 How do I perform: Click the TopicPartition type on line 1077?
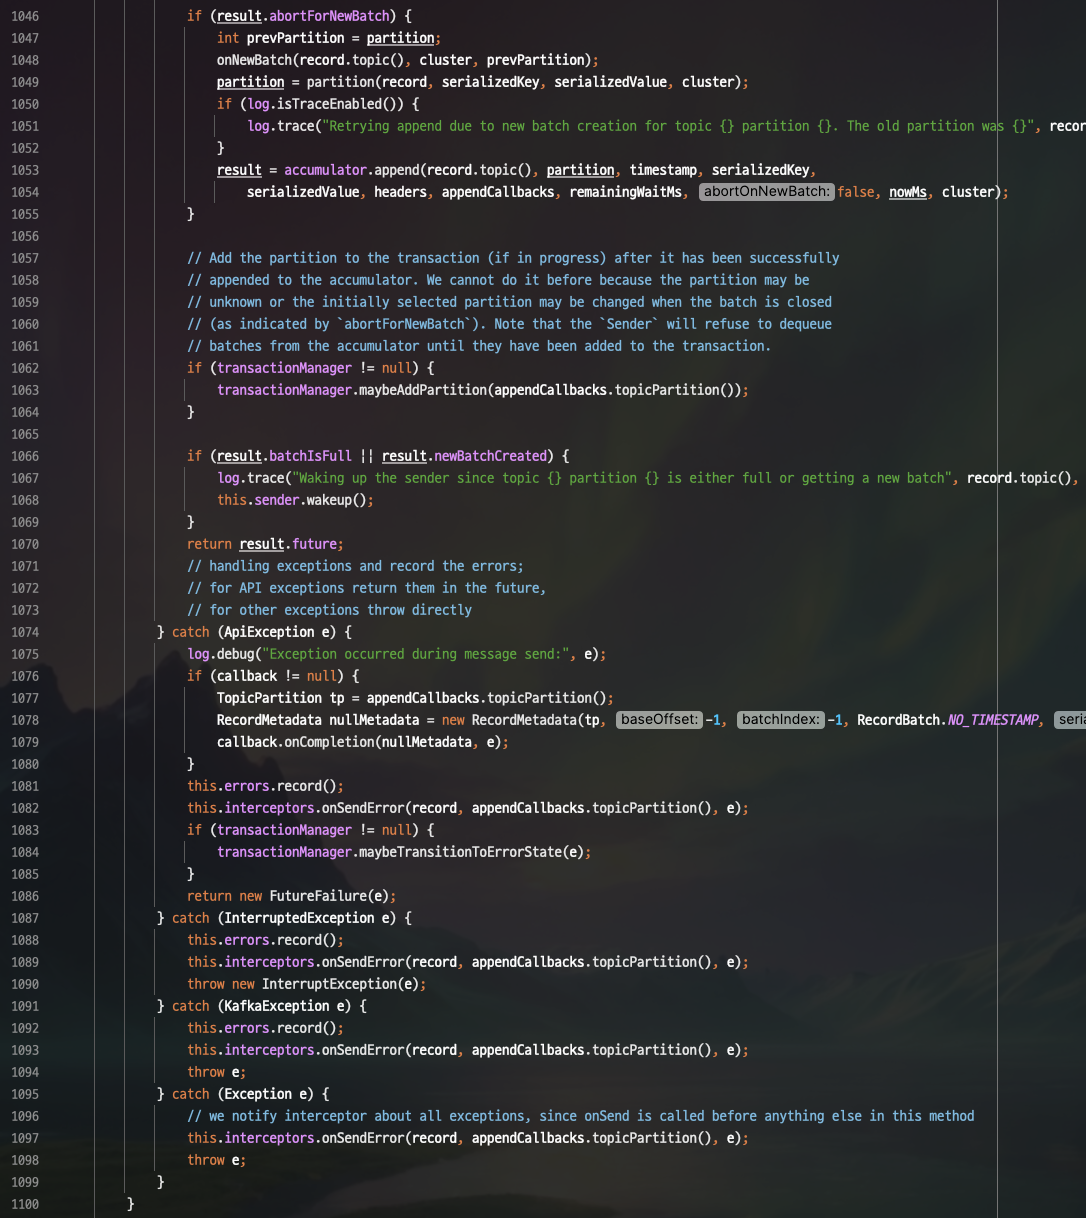coord(269,698)
